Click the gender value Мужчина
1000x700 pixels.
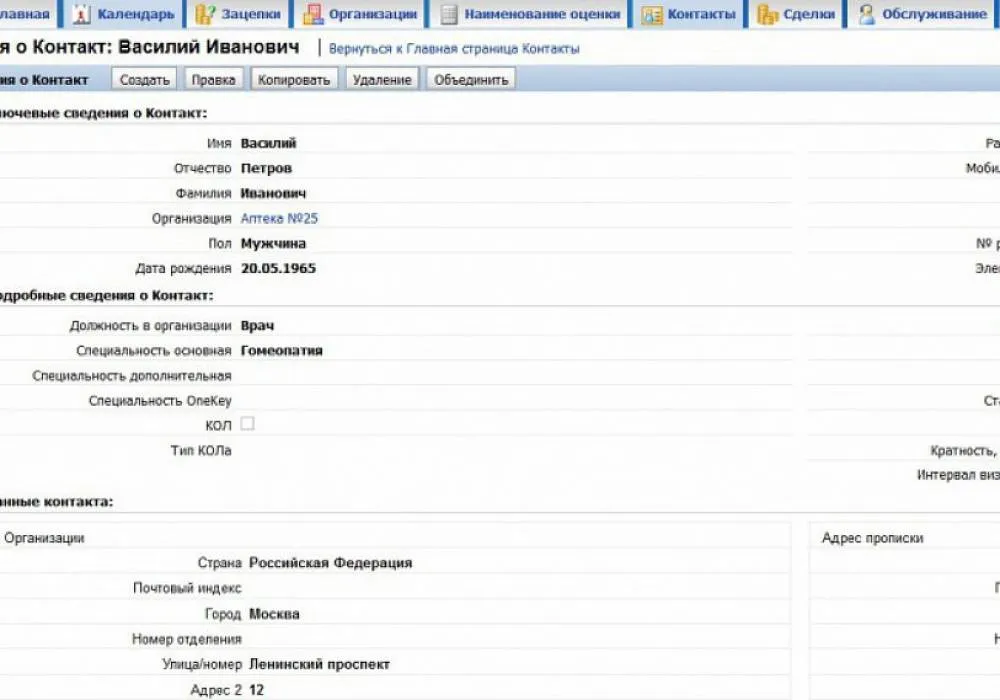pos(274,244)
